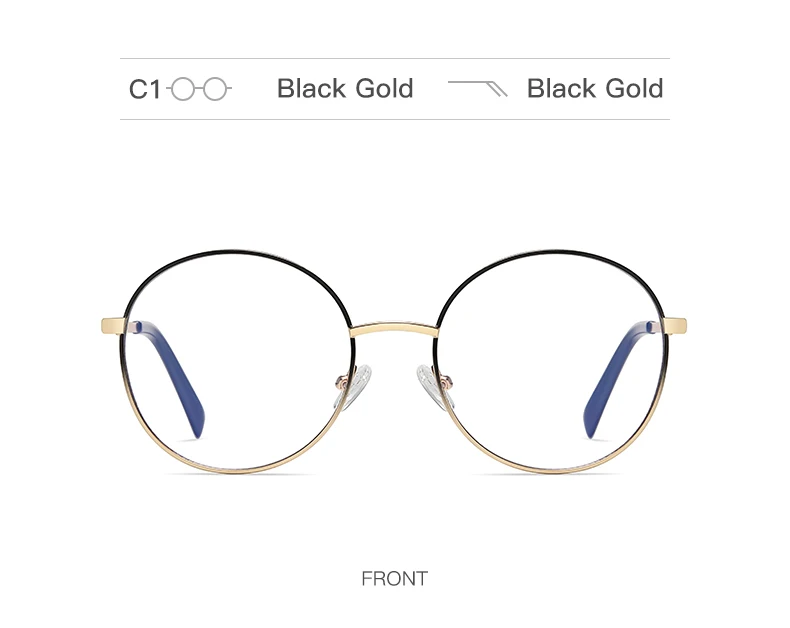Click the right gold hinge end piece
This screenshot has width=790, height=628.
675,326
